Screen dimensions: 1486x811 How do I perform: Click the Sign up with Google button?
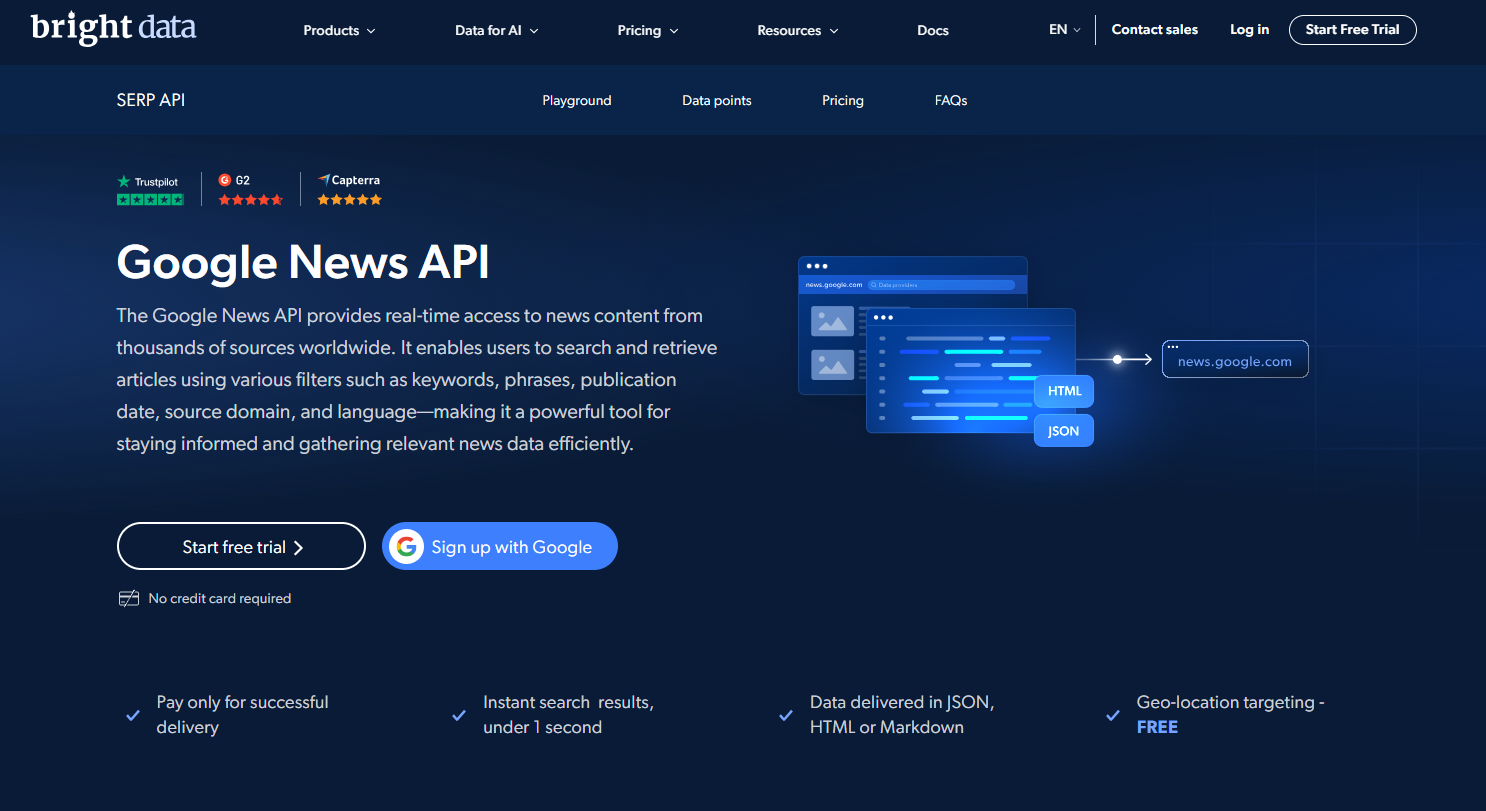pyautogui.click(x=499, y=546)
